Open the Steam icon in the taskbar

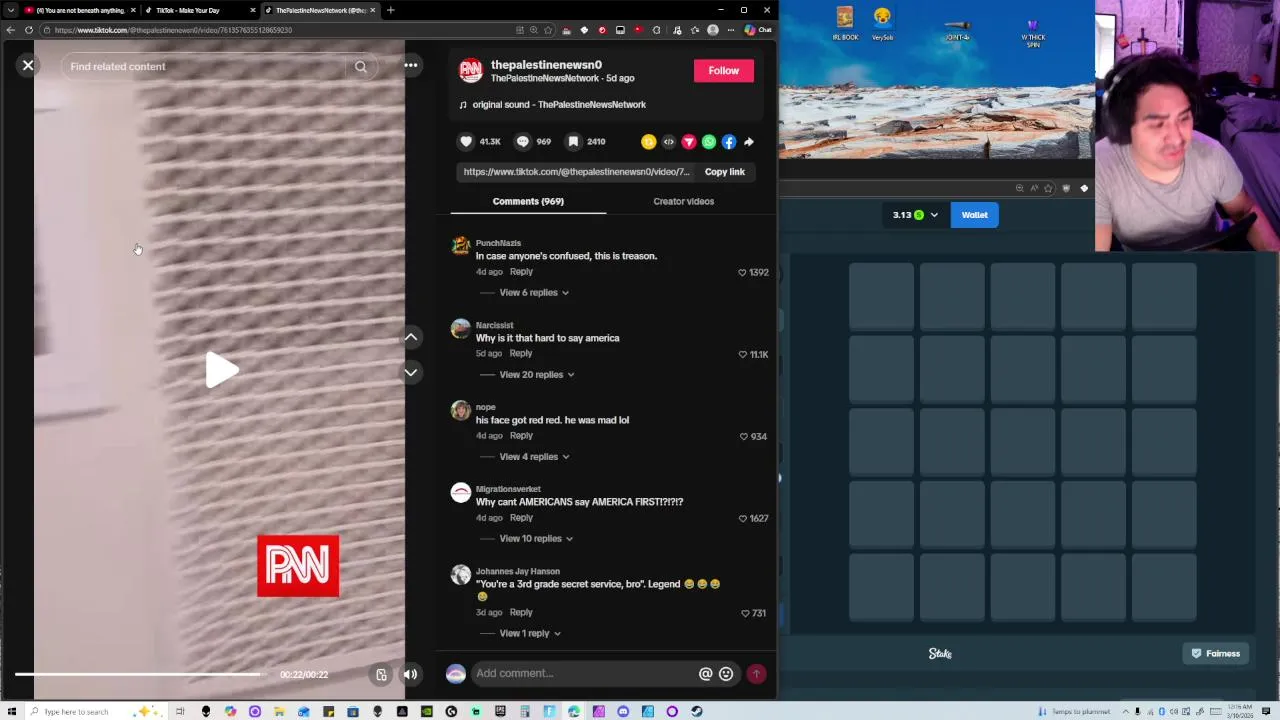696,712
